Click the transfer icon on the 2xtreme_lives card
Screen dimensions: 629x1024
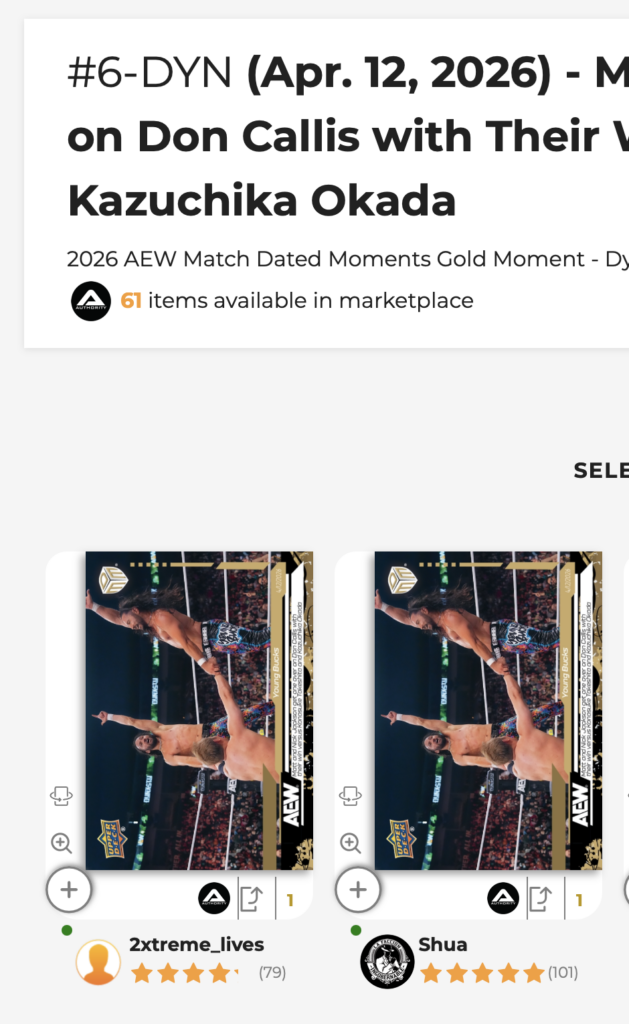(x=252, y=899)
